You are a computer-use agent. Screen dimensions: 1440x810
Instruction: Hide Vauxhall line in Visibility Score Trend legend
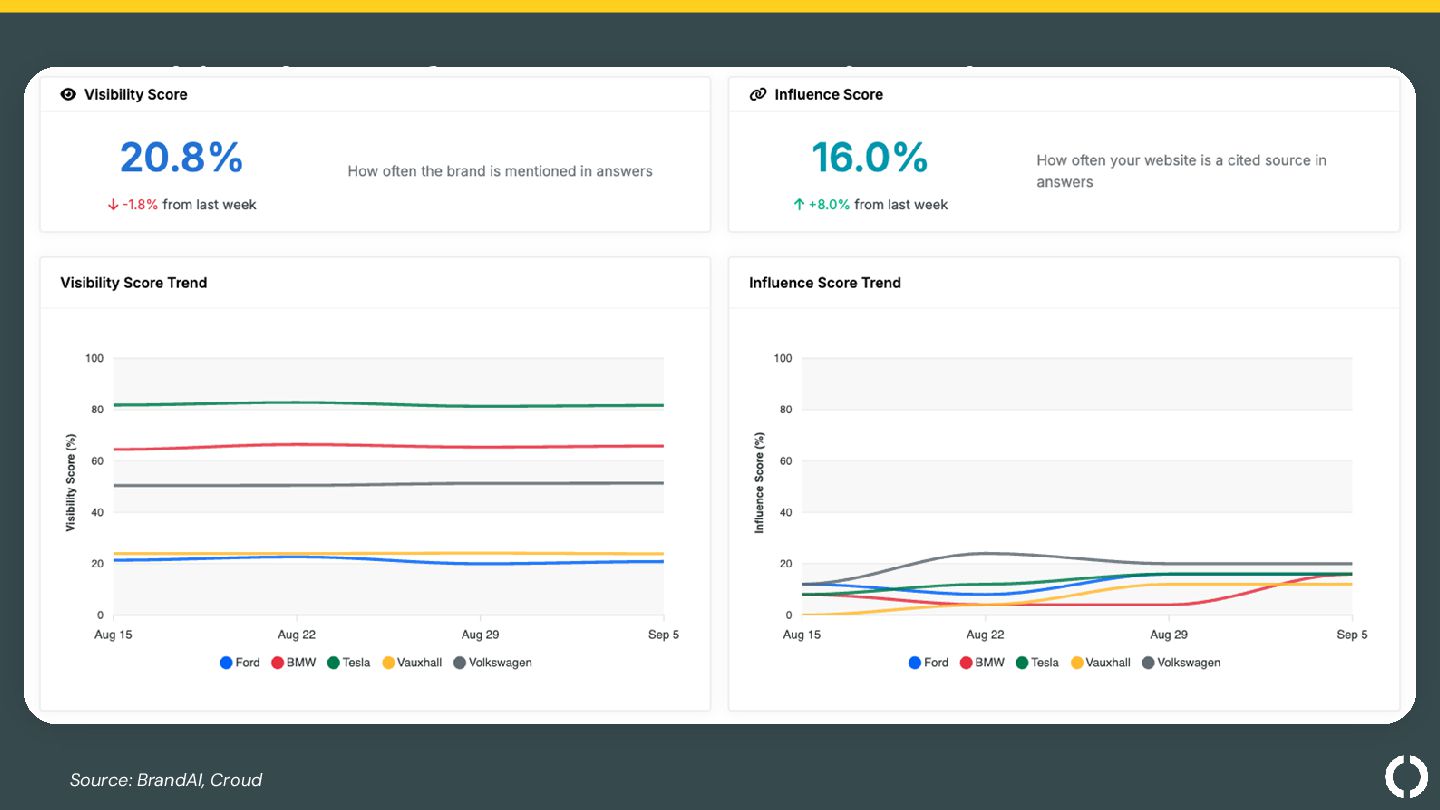click(412, 663)
